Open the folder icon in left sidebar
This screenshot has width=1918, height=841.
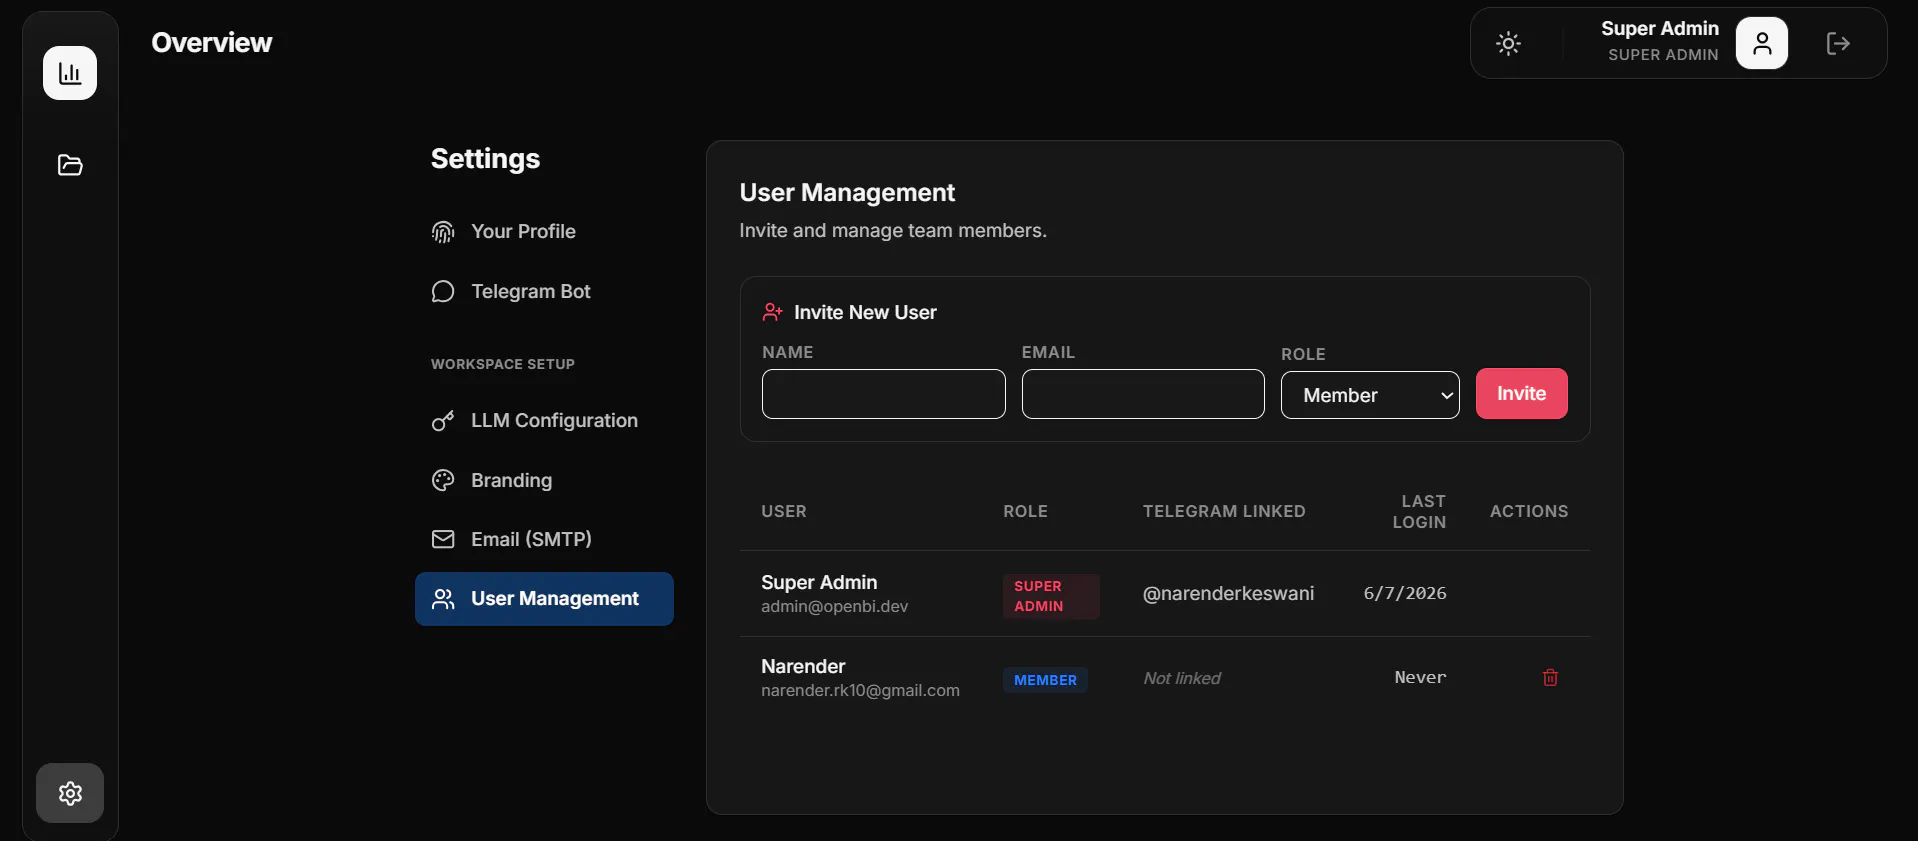point(70,165)
